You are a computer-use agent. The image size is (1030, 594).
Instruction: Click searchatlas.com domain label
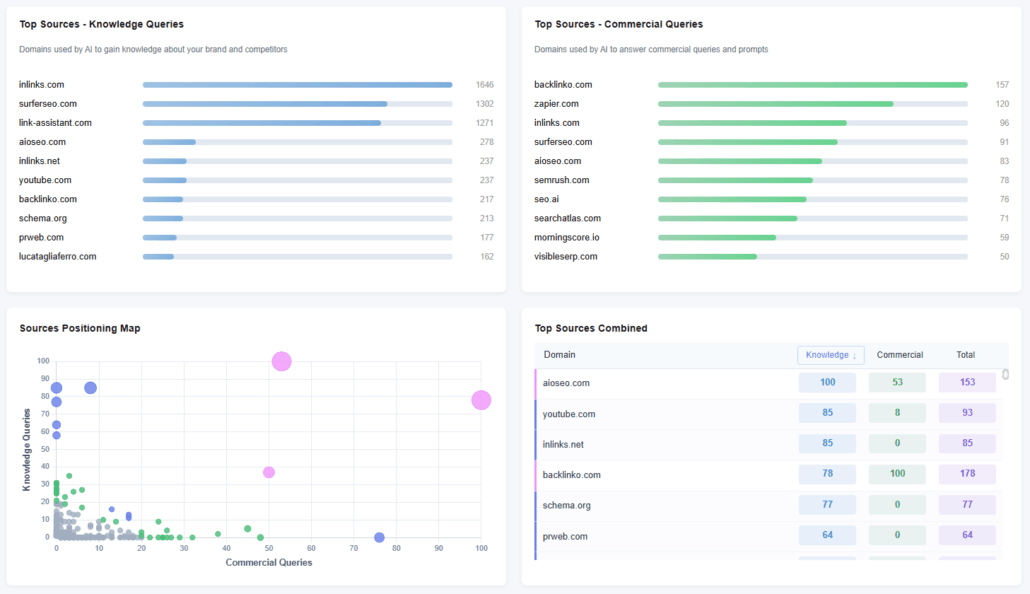coord(568,218)
